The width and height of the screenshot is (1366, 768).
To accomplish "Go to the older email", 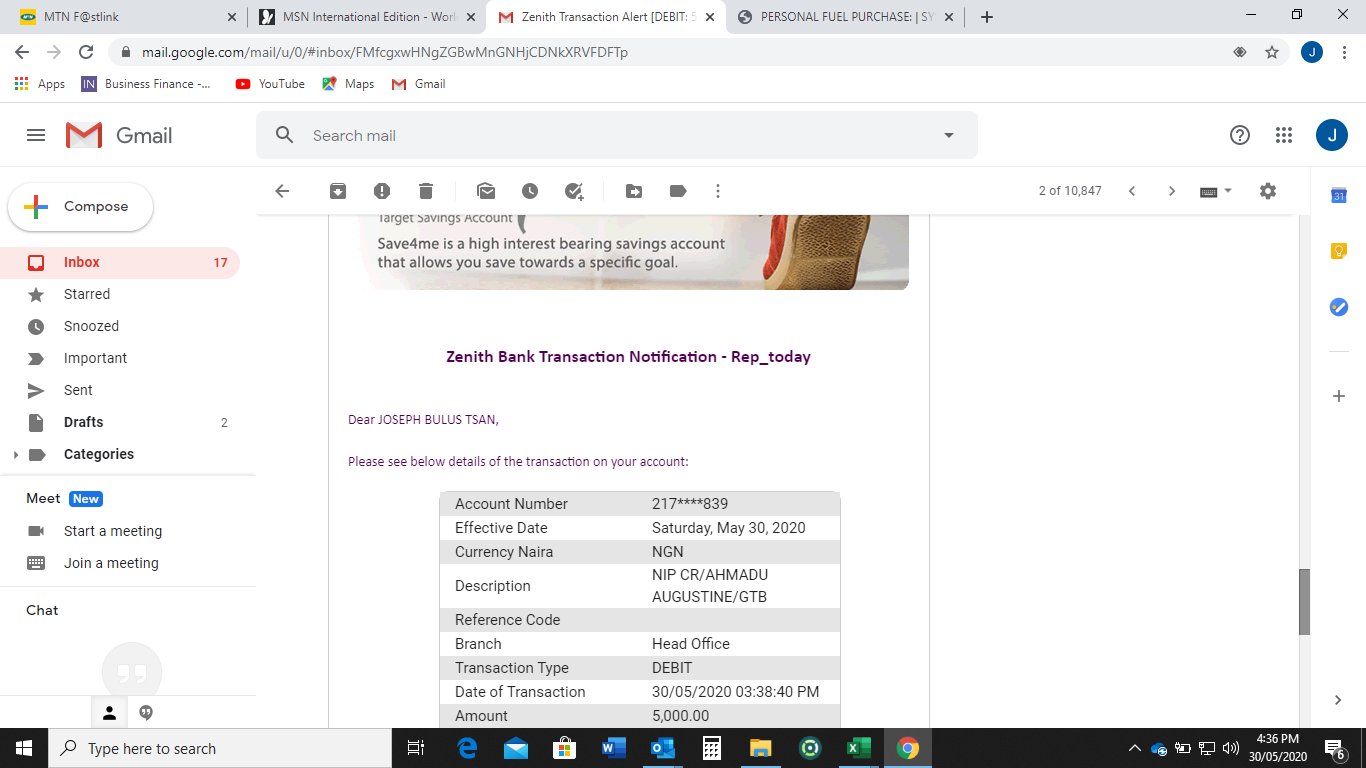I will pyautogui.click(x=1172, y=191).
